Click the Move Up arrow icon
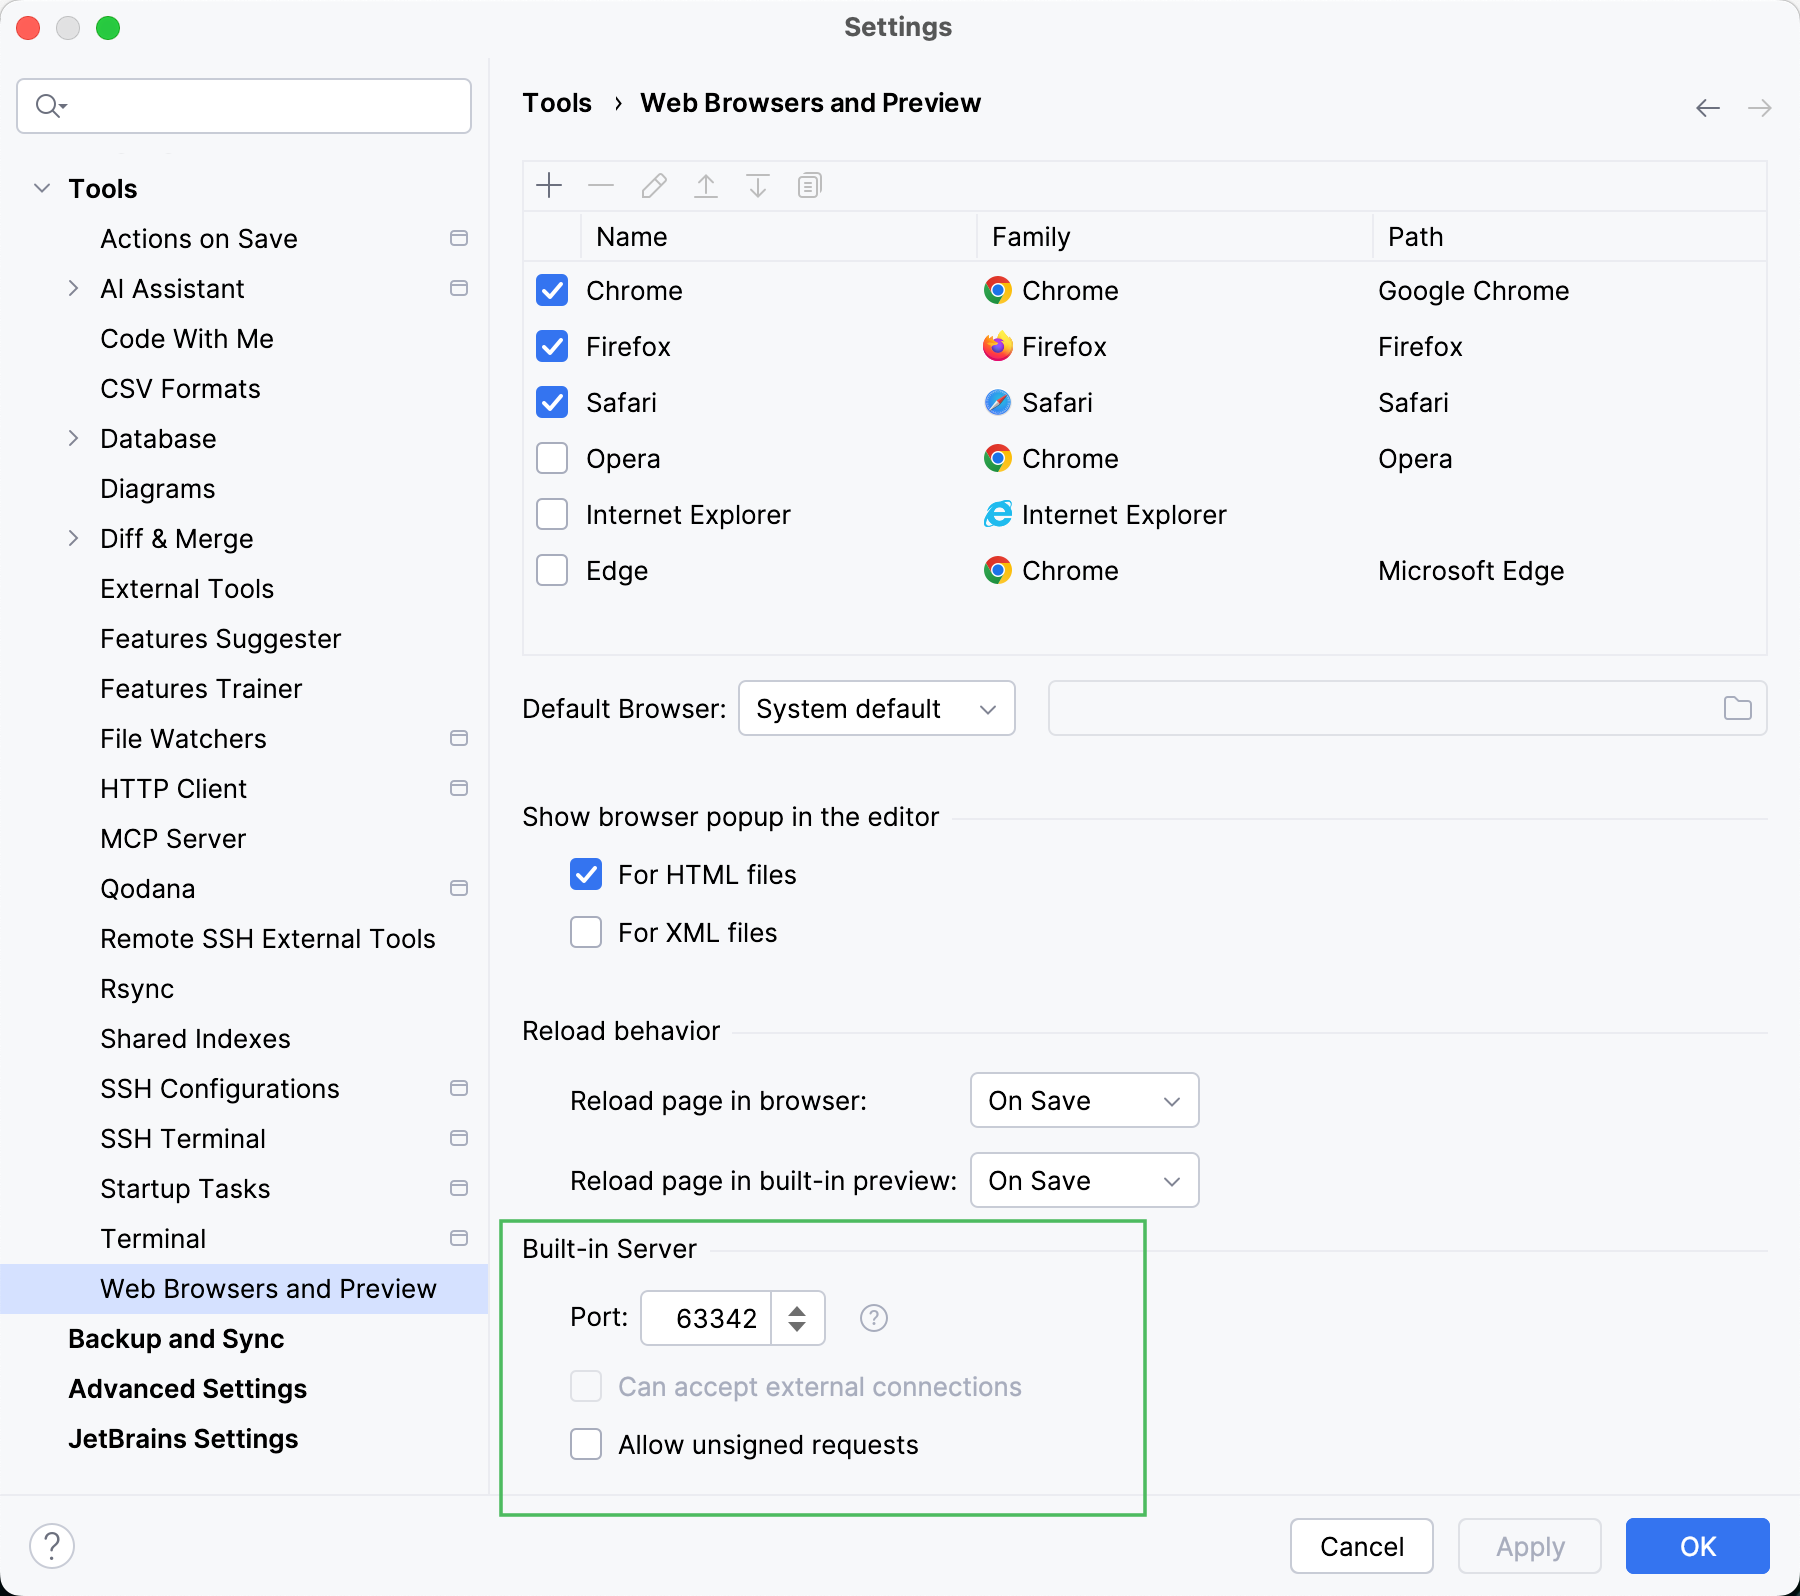1800x1596 pixels. [x=706, y=186]
